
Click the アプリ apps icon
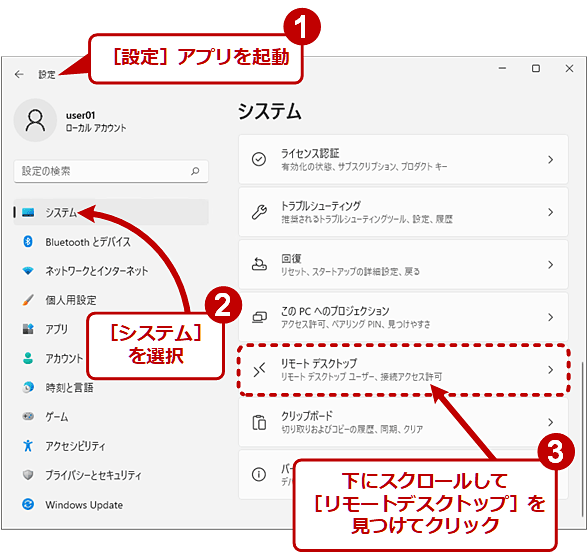[x=28, y=329]
